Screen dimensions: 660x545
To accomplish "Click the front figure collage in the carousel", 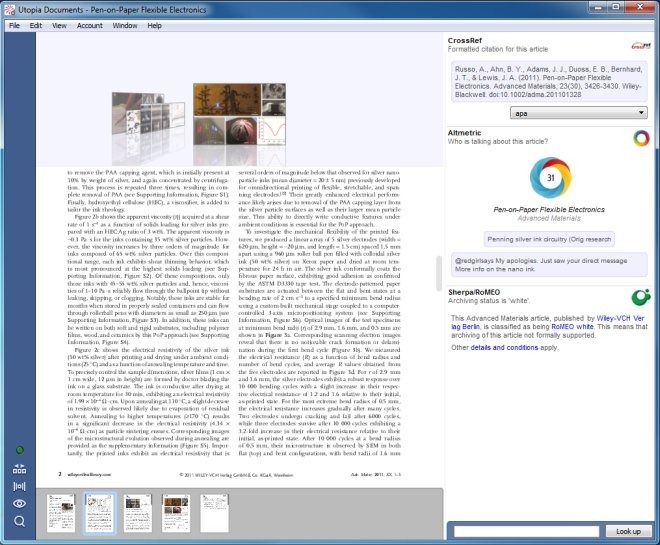I will (239, 114).
